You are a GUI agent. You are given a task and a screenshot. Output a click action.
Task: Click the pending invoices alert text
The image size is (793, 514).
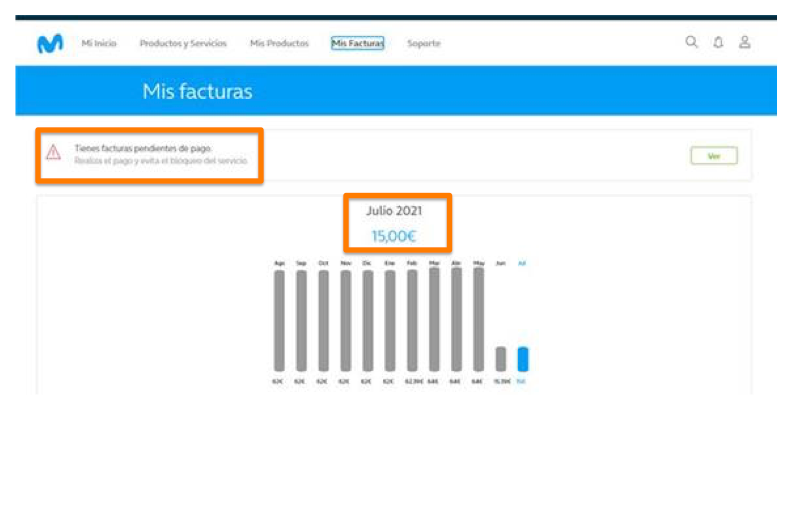click(143, 148)
